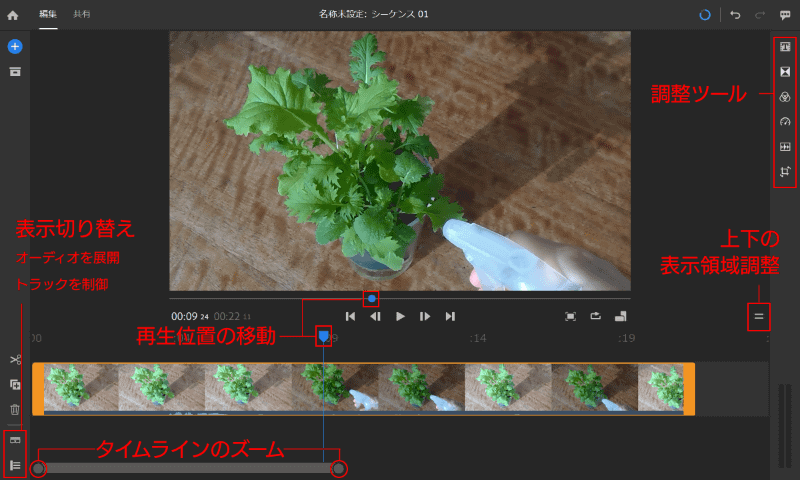Toggle loop playback icon
Screen dimensions: 800x480
595,316
